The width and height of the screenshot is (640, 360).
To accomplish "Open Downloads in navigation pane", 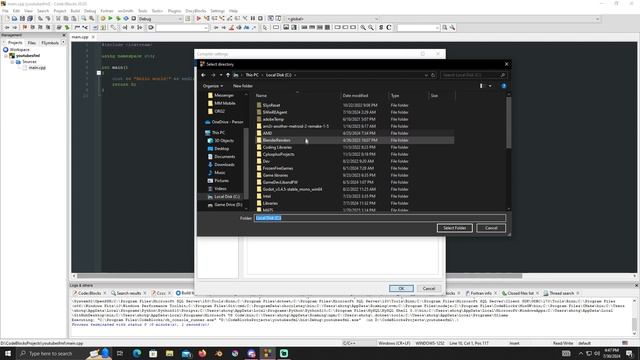I will (x=221, y=164).
